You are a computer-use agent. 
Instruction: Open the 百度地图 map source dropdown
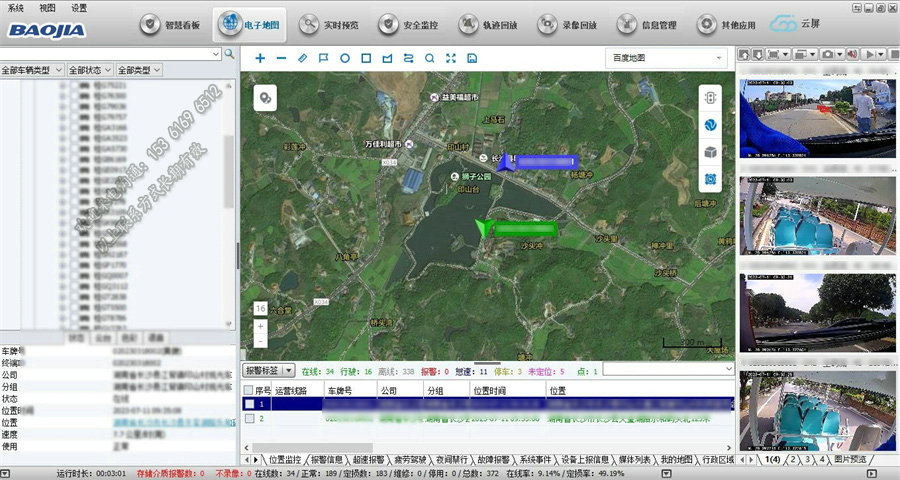[666, 58]
